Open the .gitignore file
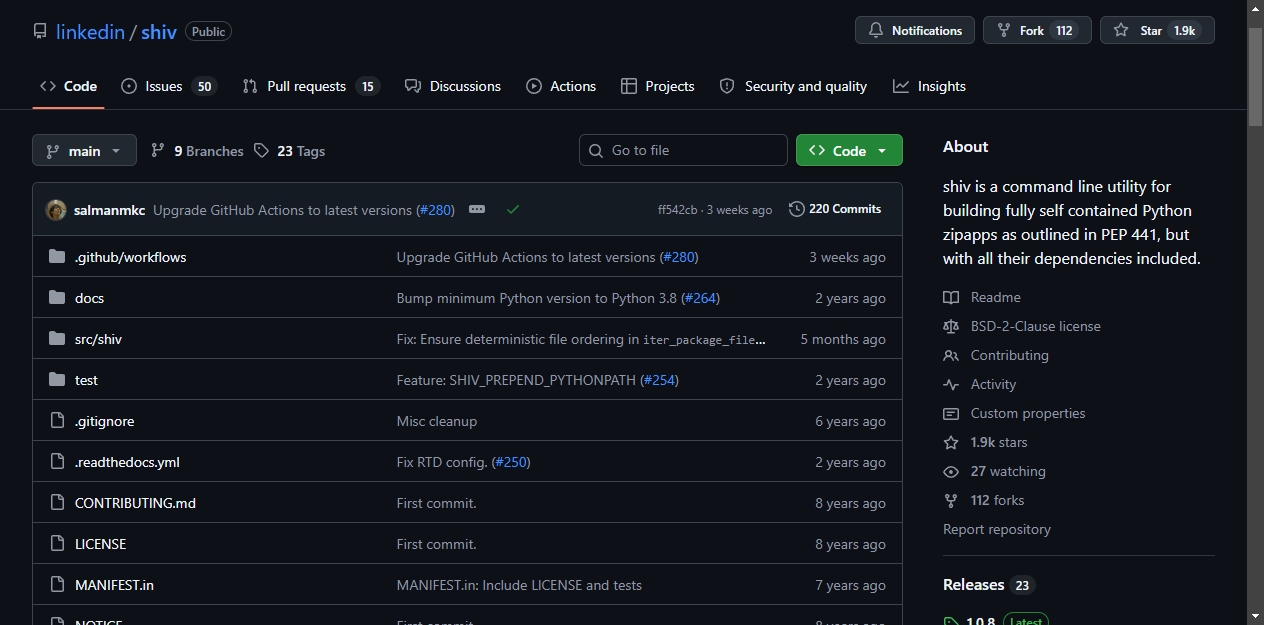 click(104, 421)
